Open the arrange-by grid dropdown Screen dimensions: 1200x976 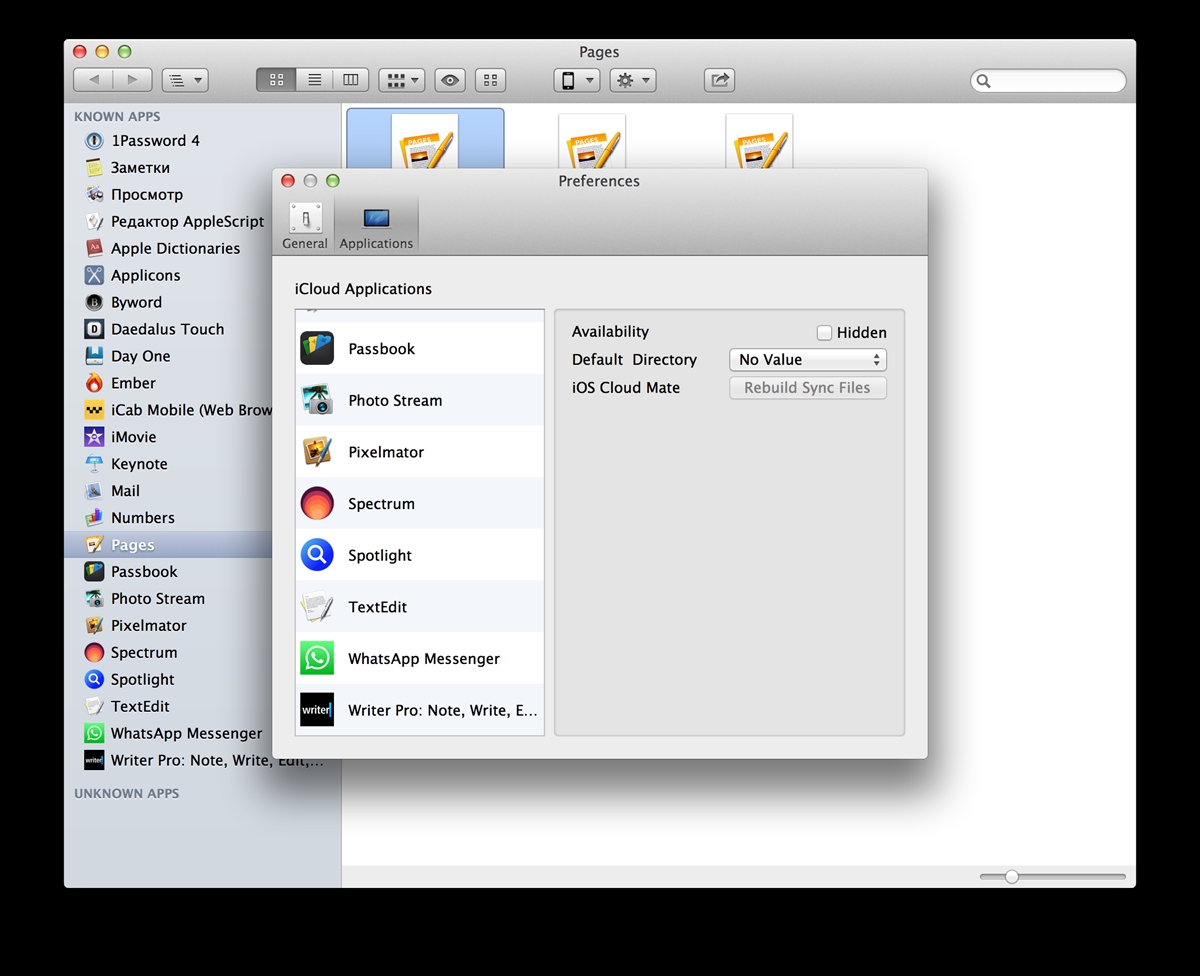point(402,80)
